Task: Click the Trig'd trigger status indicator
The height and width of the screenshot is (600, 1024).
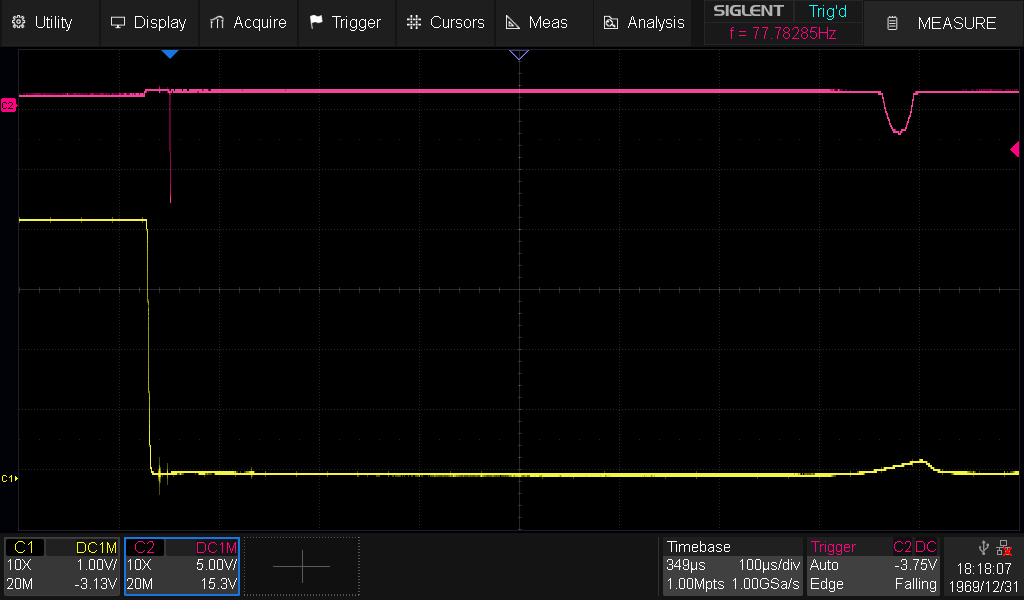Action: point(827,11)
